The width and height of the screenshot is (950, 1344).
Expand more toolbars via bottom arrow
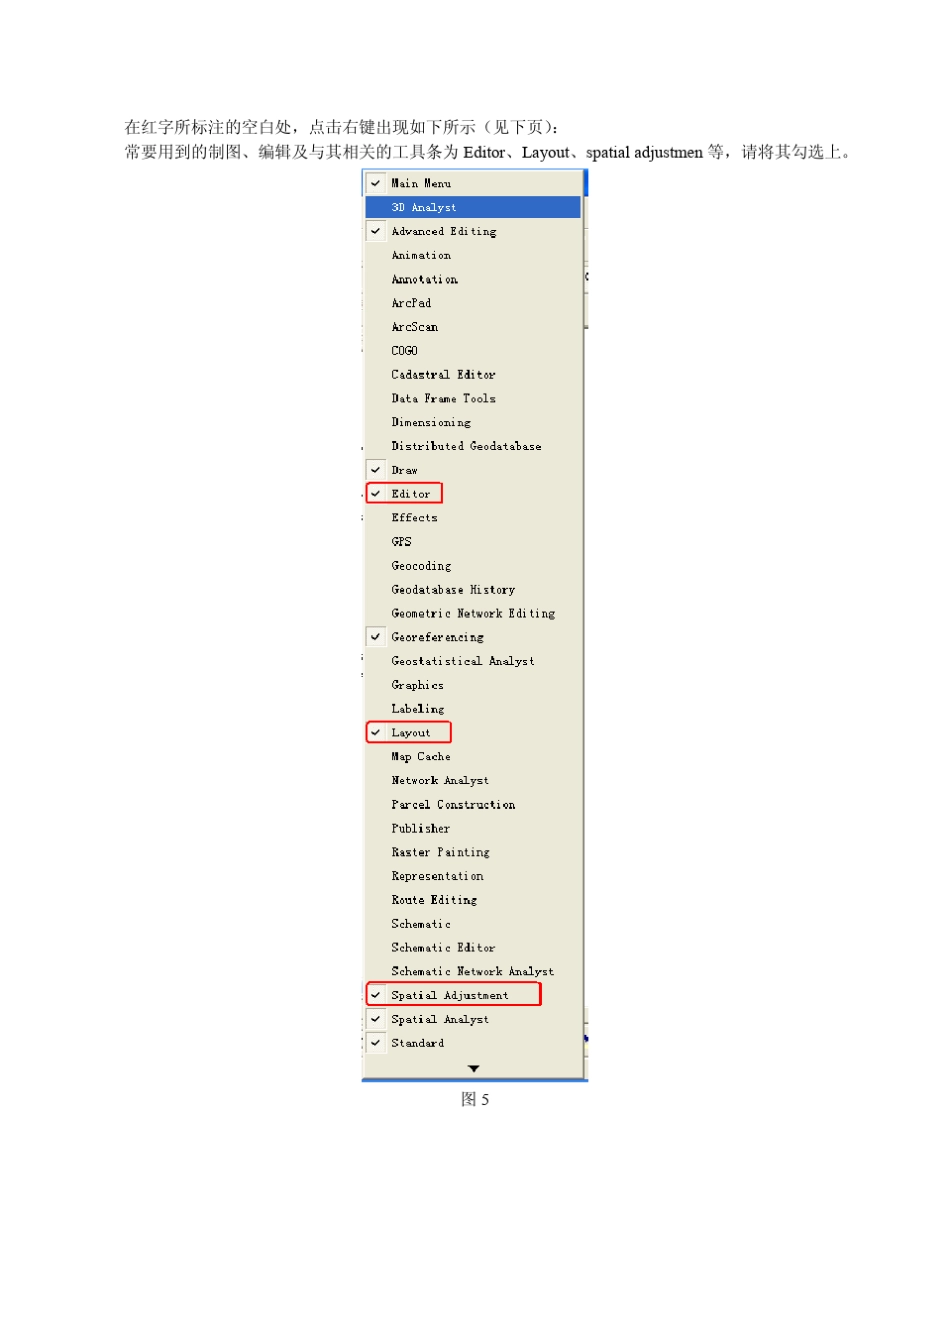[x=473, y=1068]
